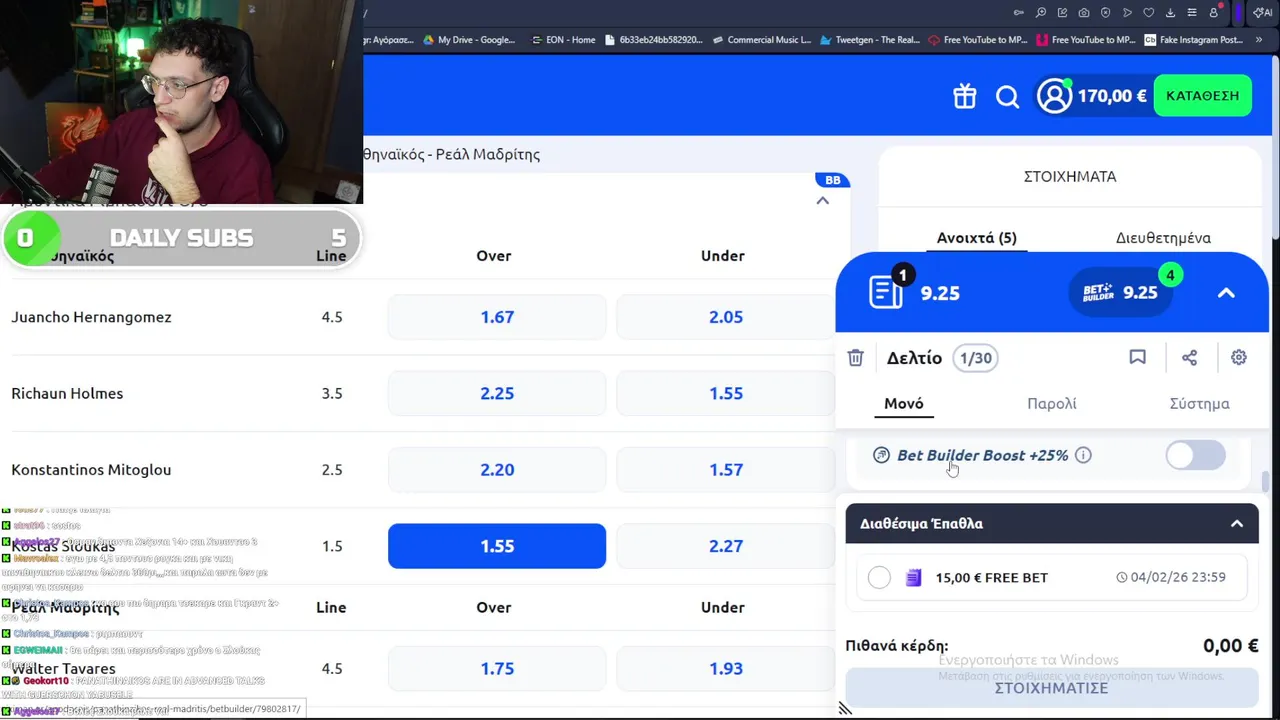This screenshot has height=720, width=1280.
Task: Pick Richaun Holmes Under 1.55
Action: 726,393
